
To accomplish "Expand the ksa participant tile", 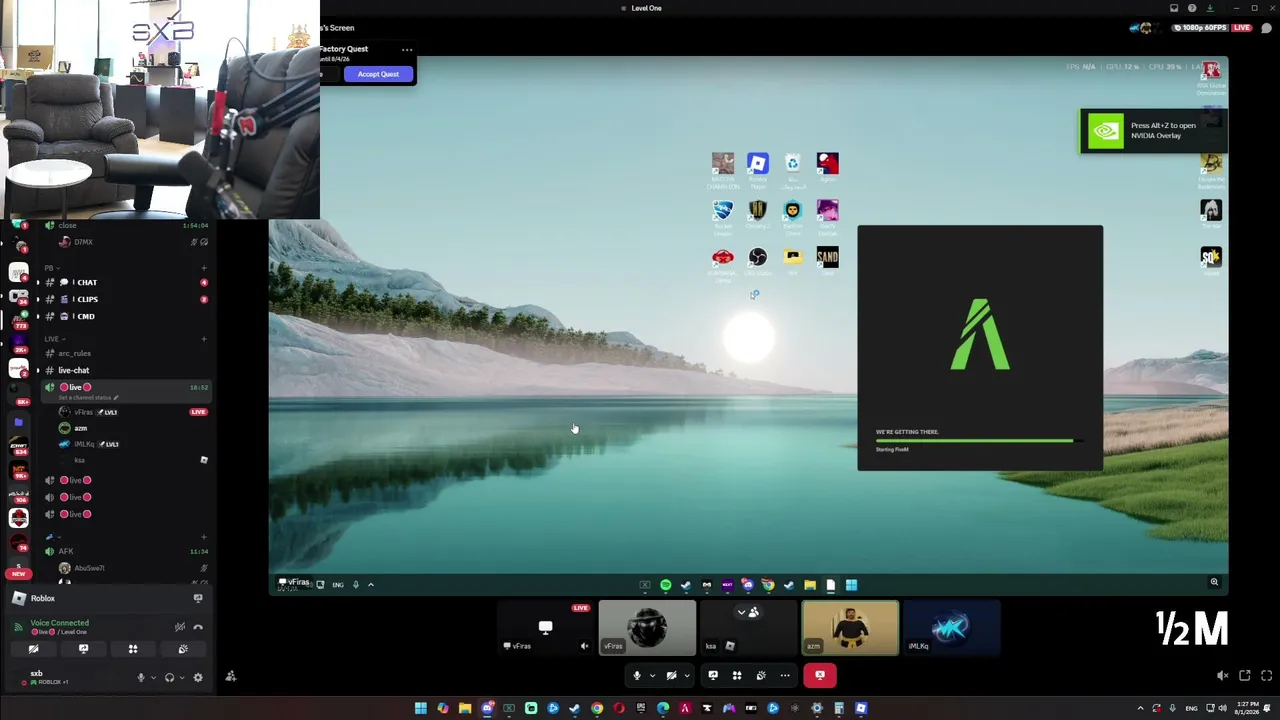I will pyautogui.click(x=748, y=628).
